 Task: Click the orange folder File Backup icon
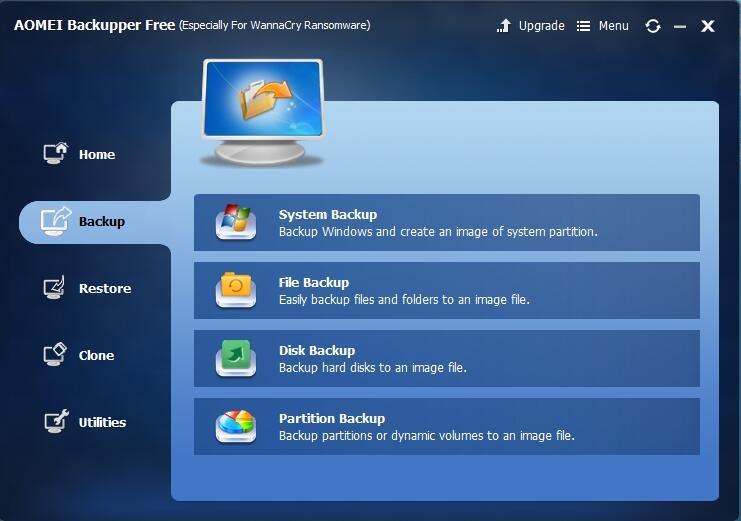click(x=236, y=290)
